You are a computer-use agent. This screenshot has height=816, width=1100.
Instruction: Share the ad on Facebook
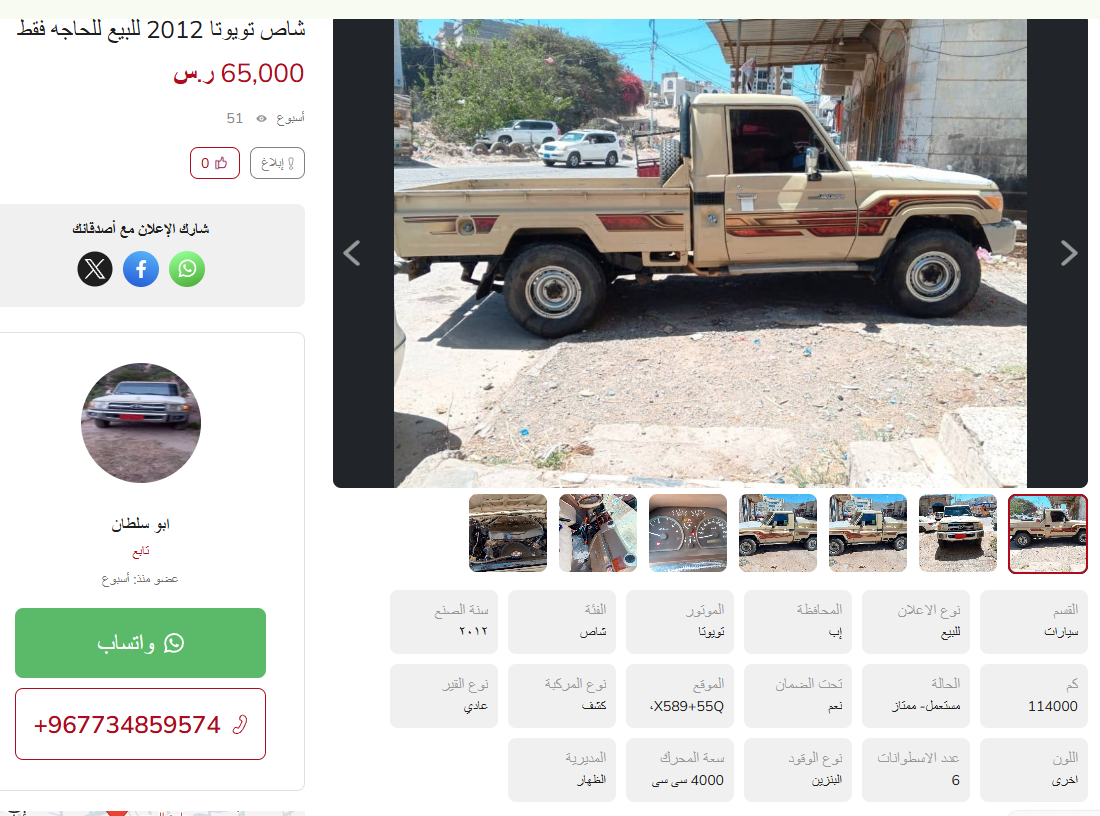tap(141, 269)
